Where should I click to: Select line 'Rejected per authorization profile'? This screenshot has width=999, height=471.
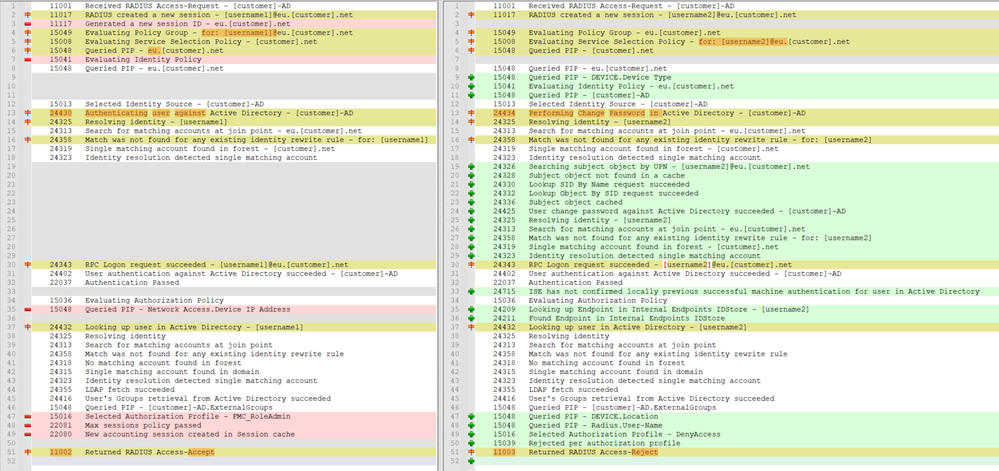tap(737, 443)
